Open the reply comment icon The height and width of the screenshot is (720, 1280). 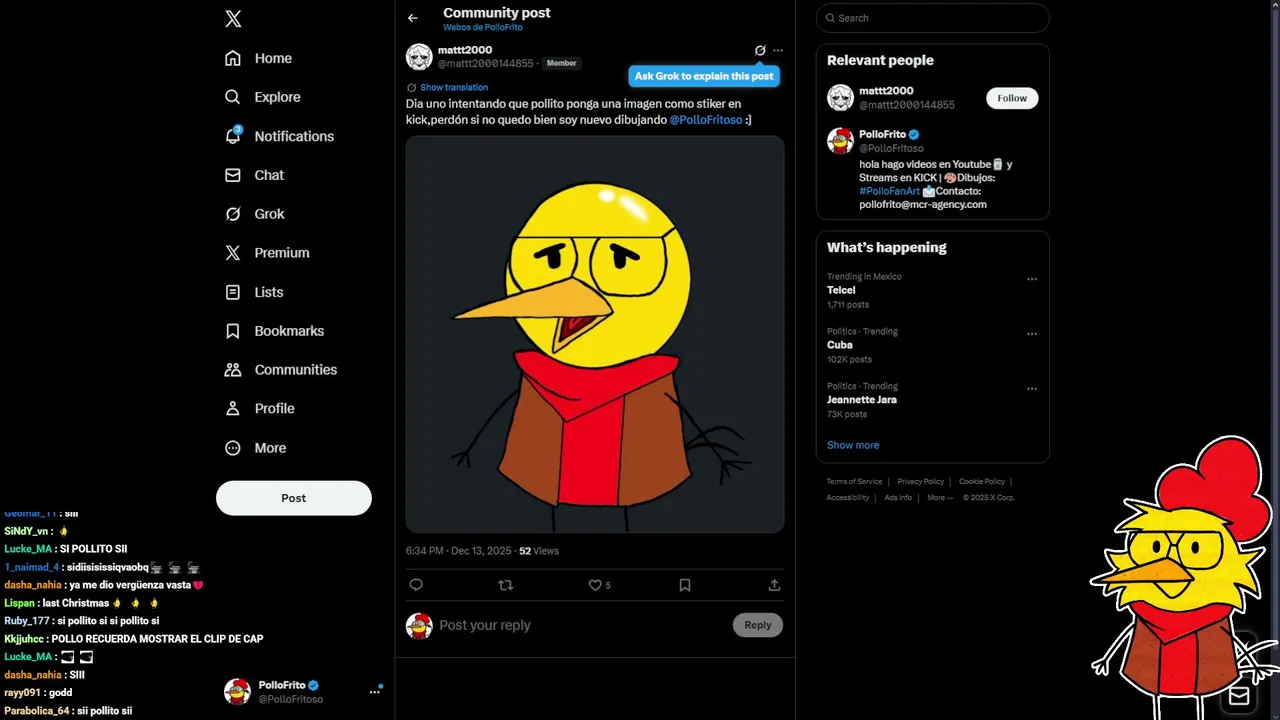[416, 585]
